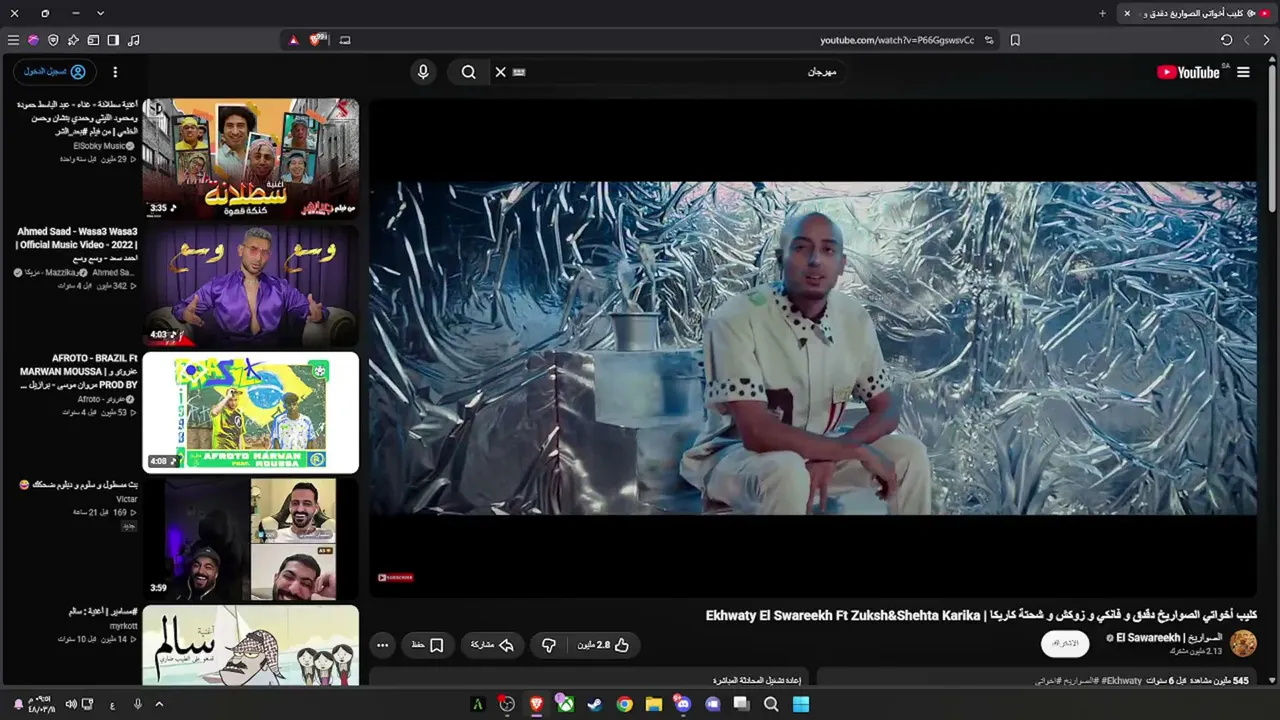Switch to Brave browser in the taskbar
This screenshot has width=1280, height=720.
click(x=537, y=704)
